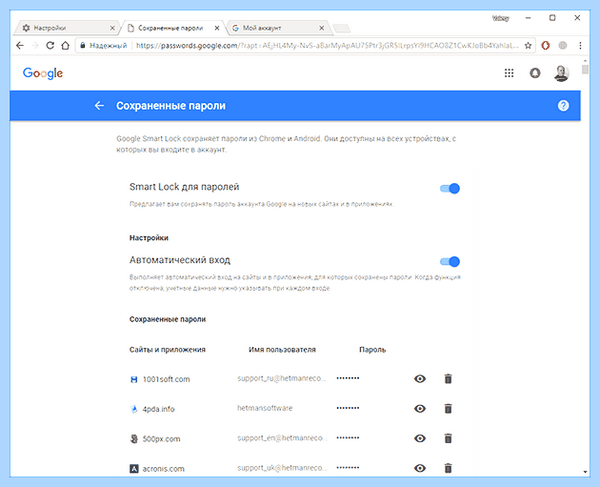Open the help question mark icon
The image size is (600, 487).
click(x=563, y=106)
